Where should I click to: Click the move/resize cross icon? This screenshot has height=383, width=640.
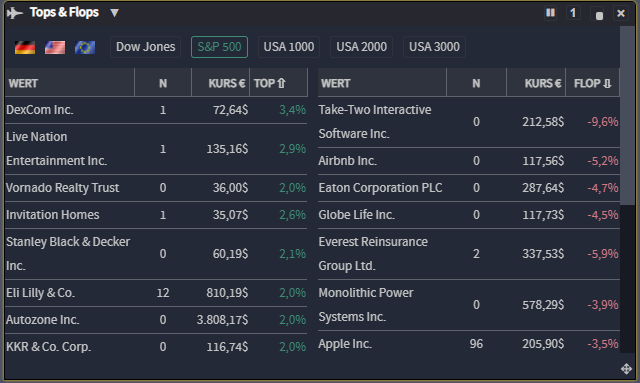627,369
